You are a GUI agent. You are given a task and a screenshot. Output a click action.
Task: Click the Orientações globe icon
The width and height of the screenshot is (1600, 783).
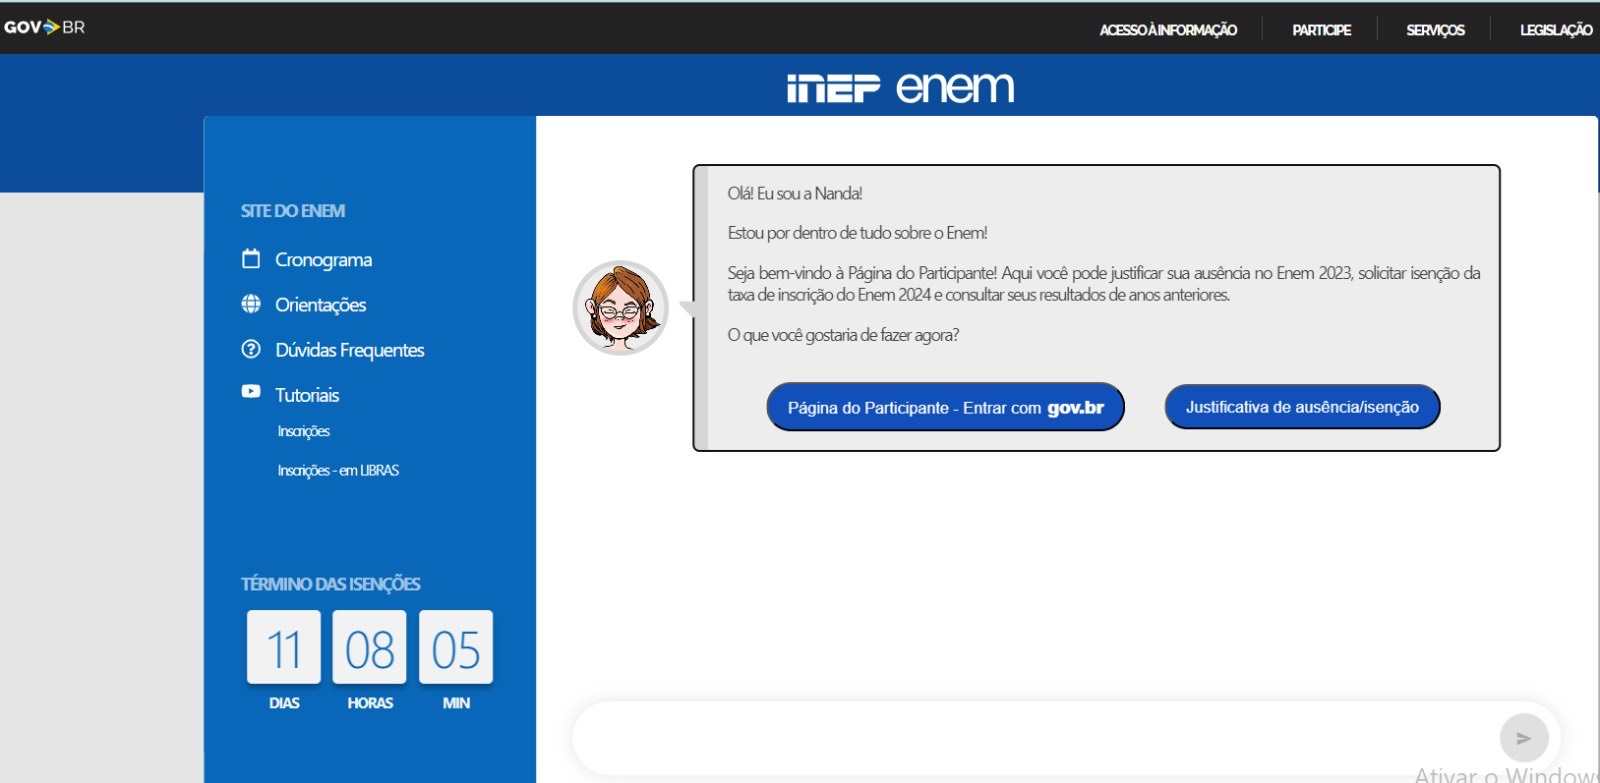[x=251, y=304]
